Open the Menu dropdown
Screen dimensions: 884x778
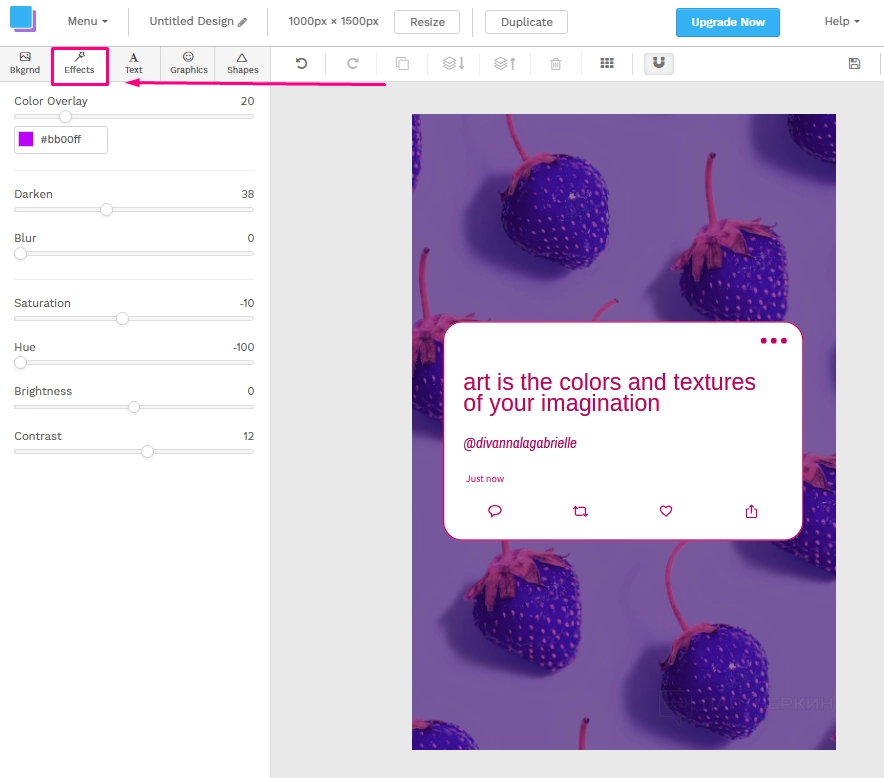(x=87, y=21)
